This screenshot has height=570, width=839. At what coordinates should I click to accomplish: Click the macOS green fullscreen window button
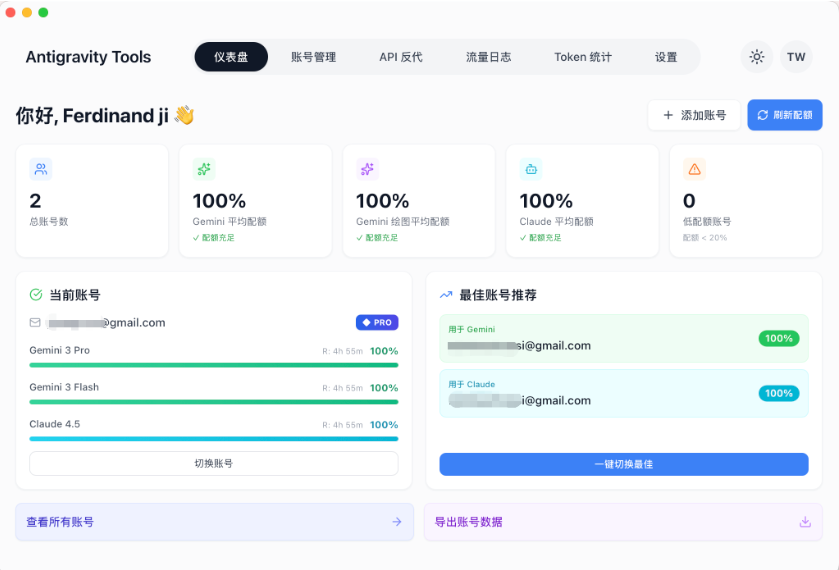tap(43, 12)
